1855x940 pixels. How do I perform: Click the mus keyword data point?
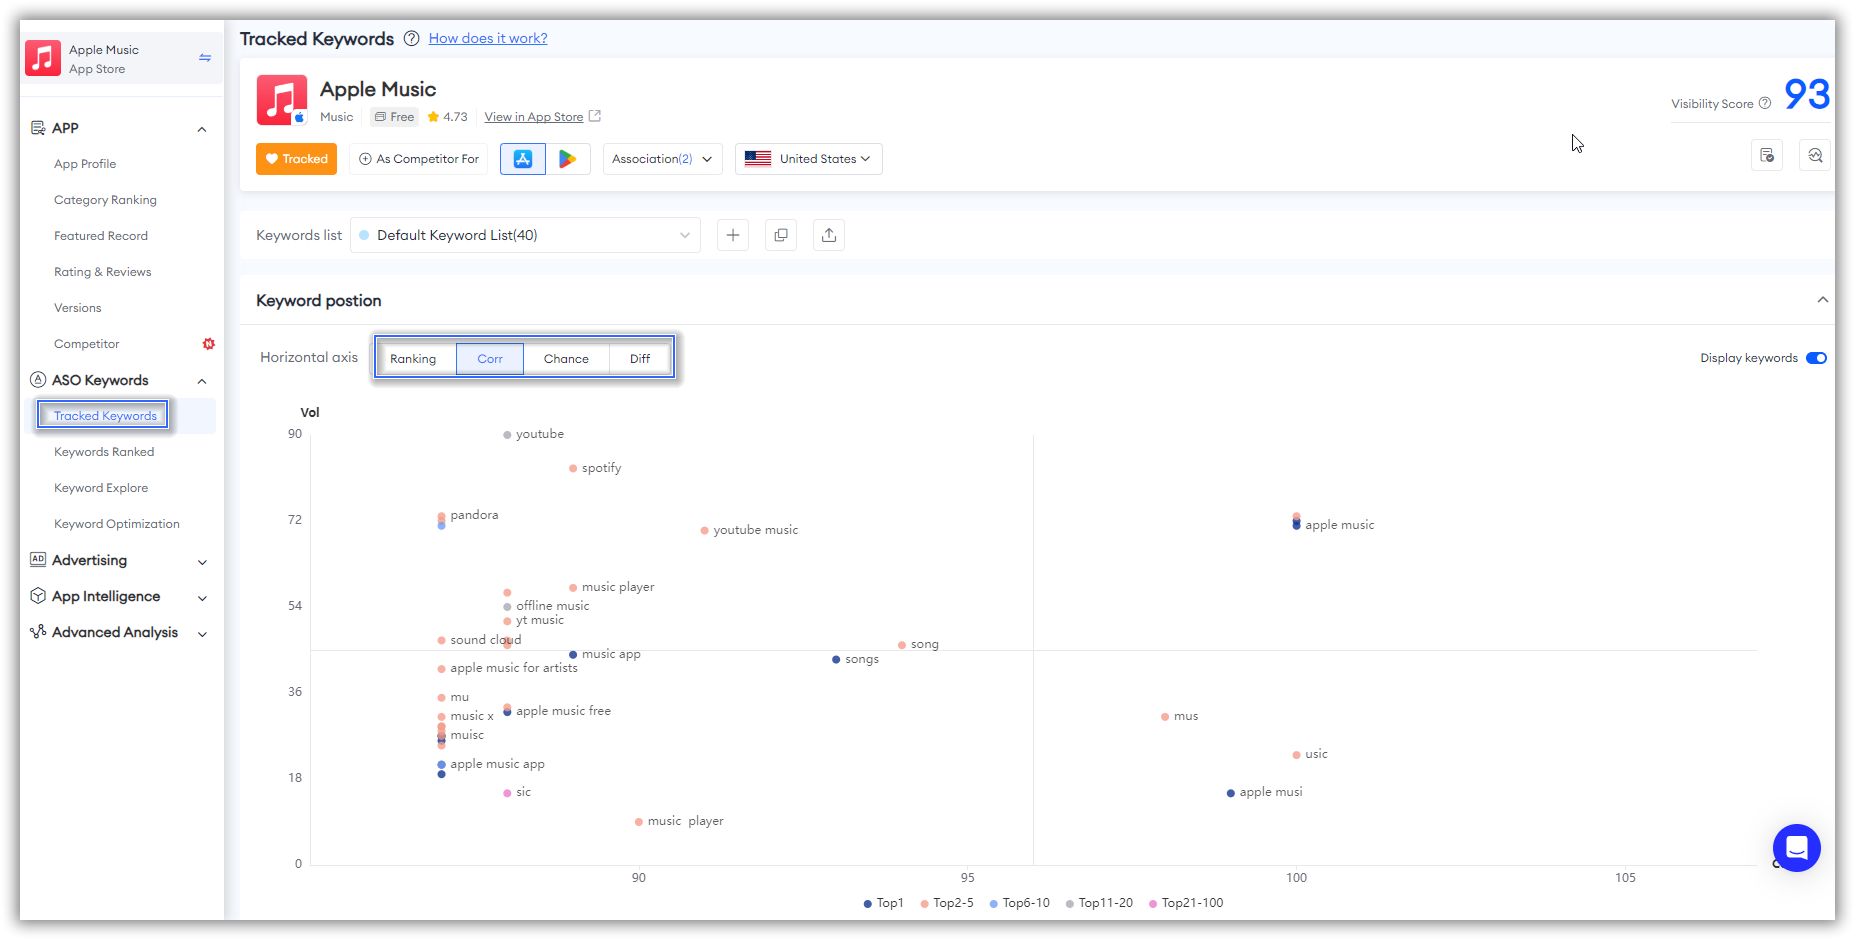[1165, 717]
